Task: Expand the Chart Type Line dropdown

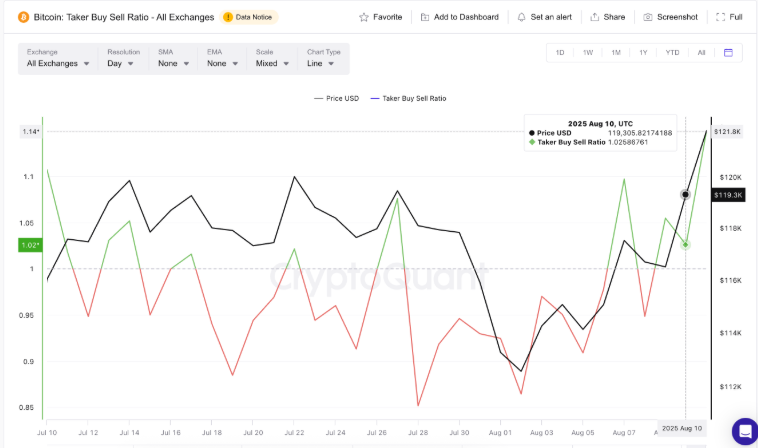Action: pos(323,63)
